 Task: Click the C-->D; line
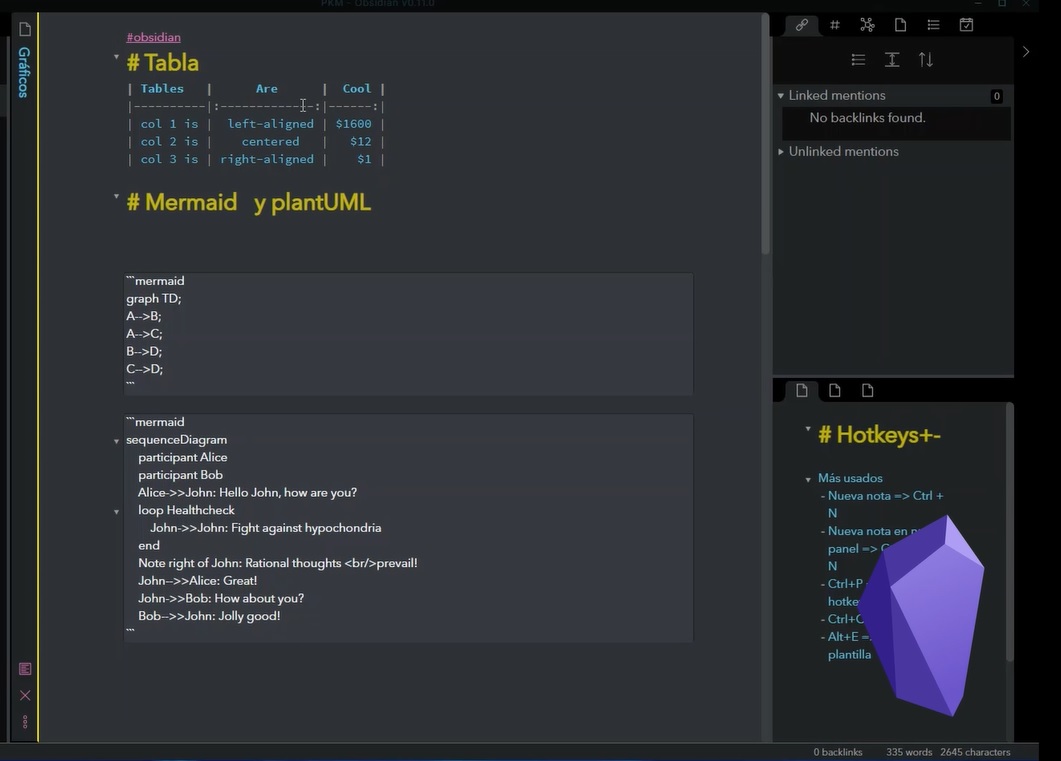pos(144,369)
